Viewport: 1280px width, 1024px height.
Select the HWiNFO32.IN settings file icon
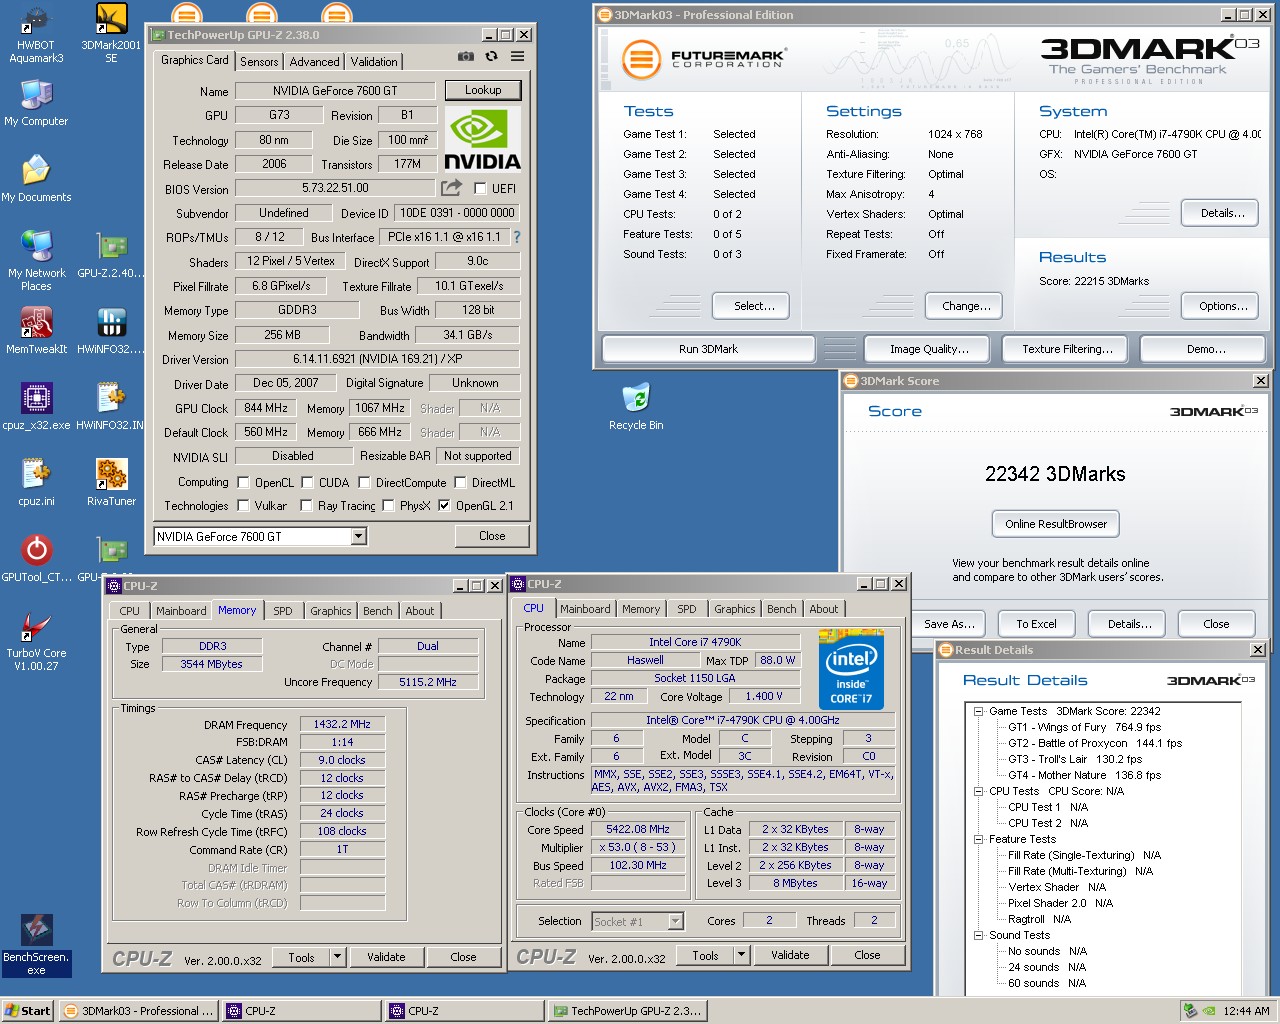(111, 406)
